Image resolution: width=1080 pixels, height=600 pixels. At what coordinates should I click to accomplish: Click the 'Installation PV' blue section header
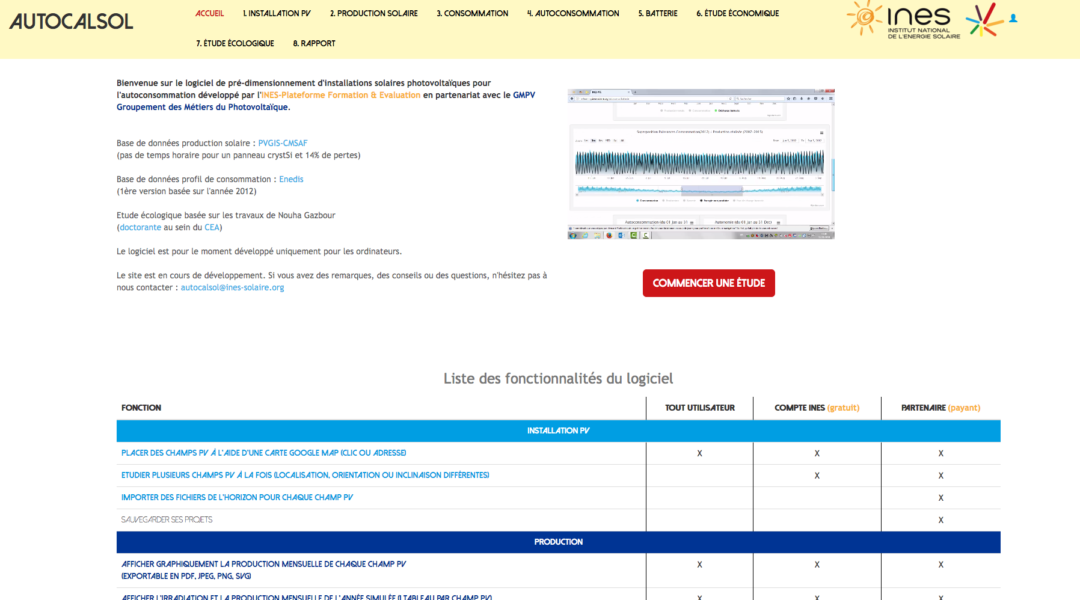point(559,431)
